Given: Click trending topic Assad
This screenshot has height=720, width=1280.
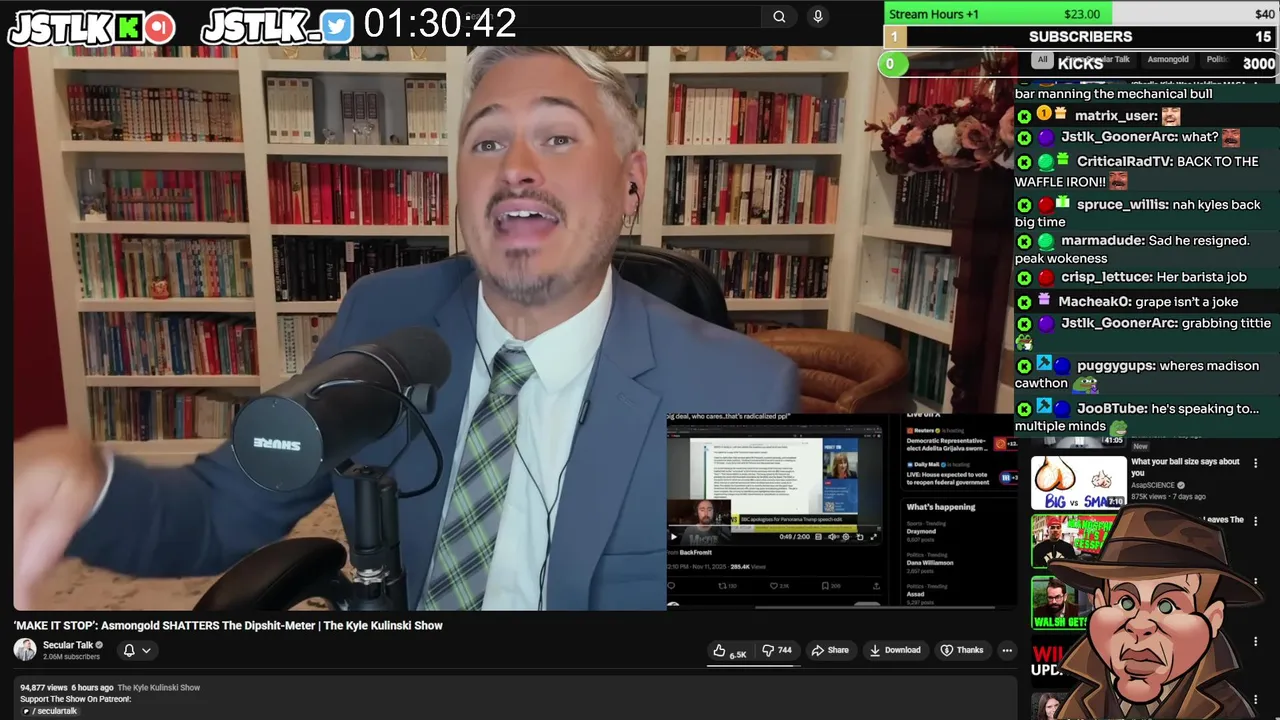Looking at the screenshot, I should (x=915, y=594).
